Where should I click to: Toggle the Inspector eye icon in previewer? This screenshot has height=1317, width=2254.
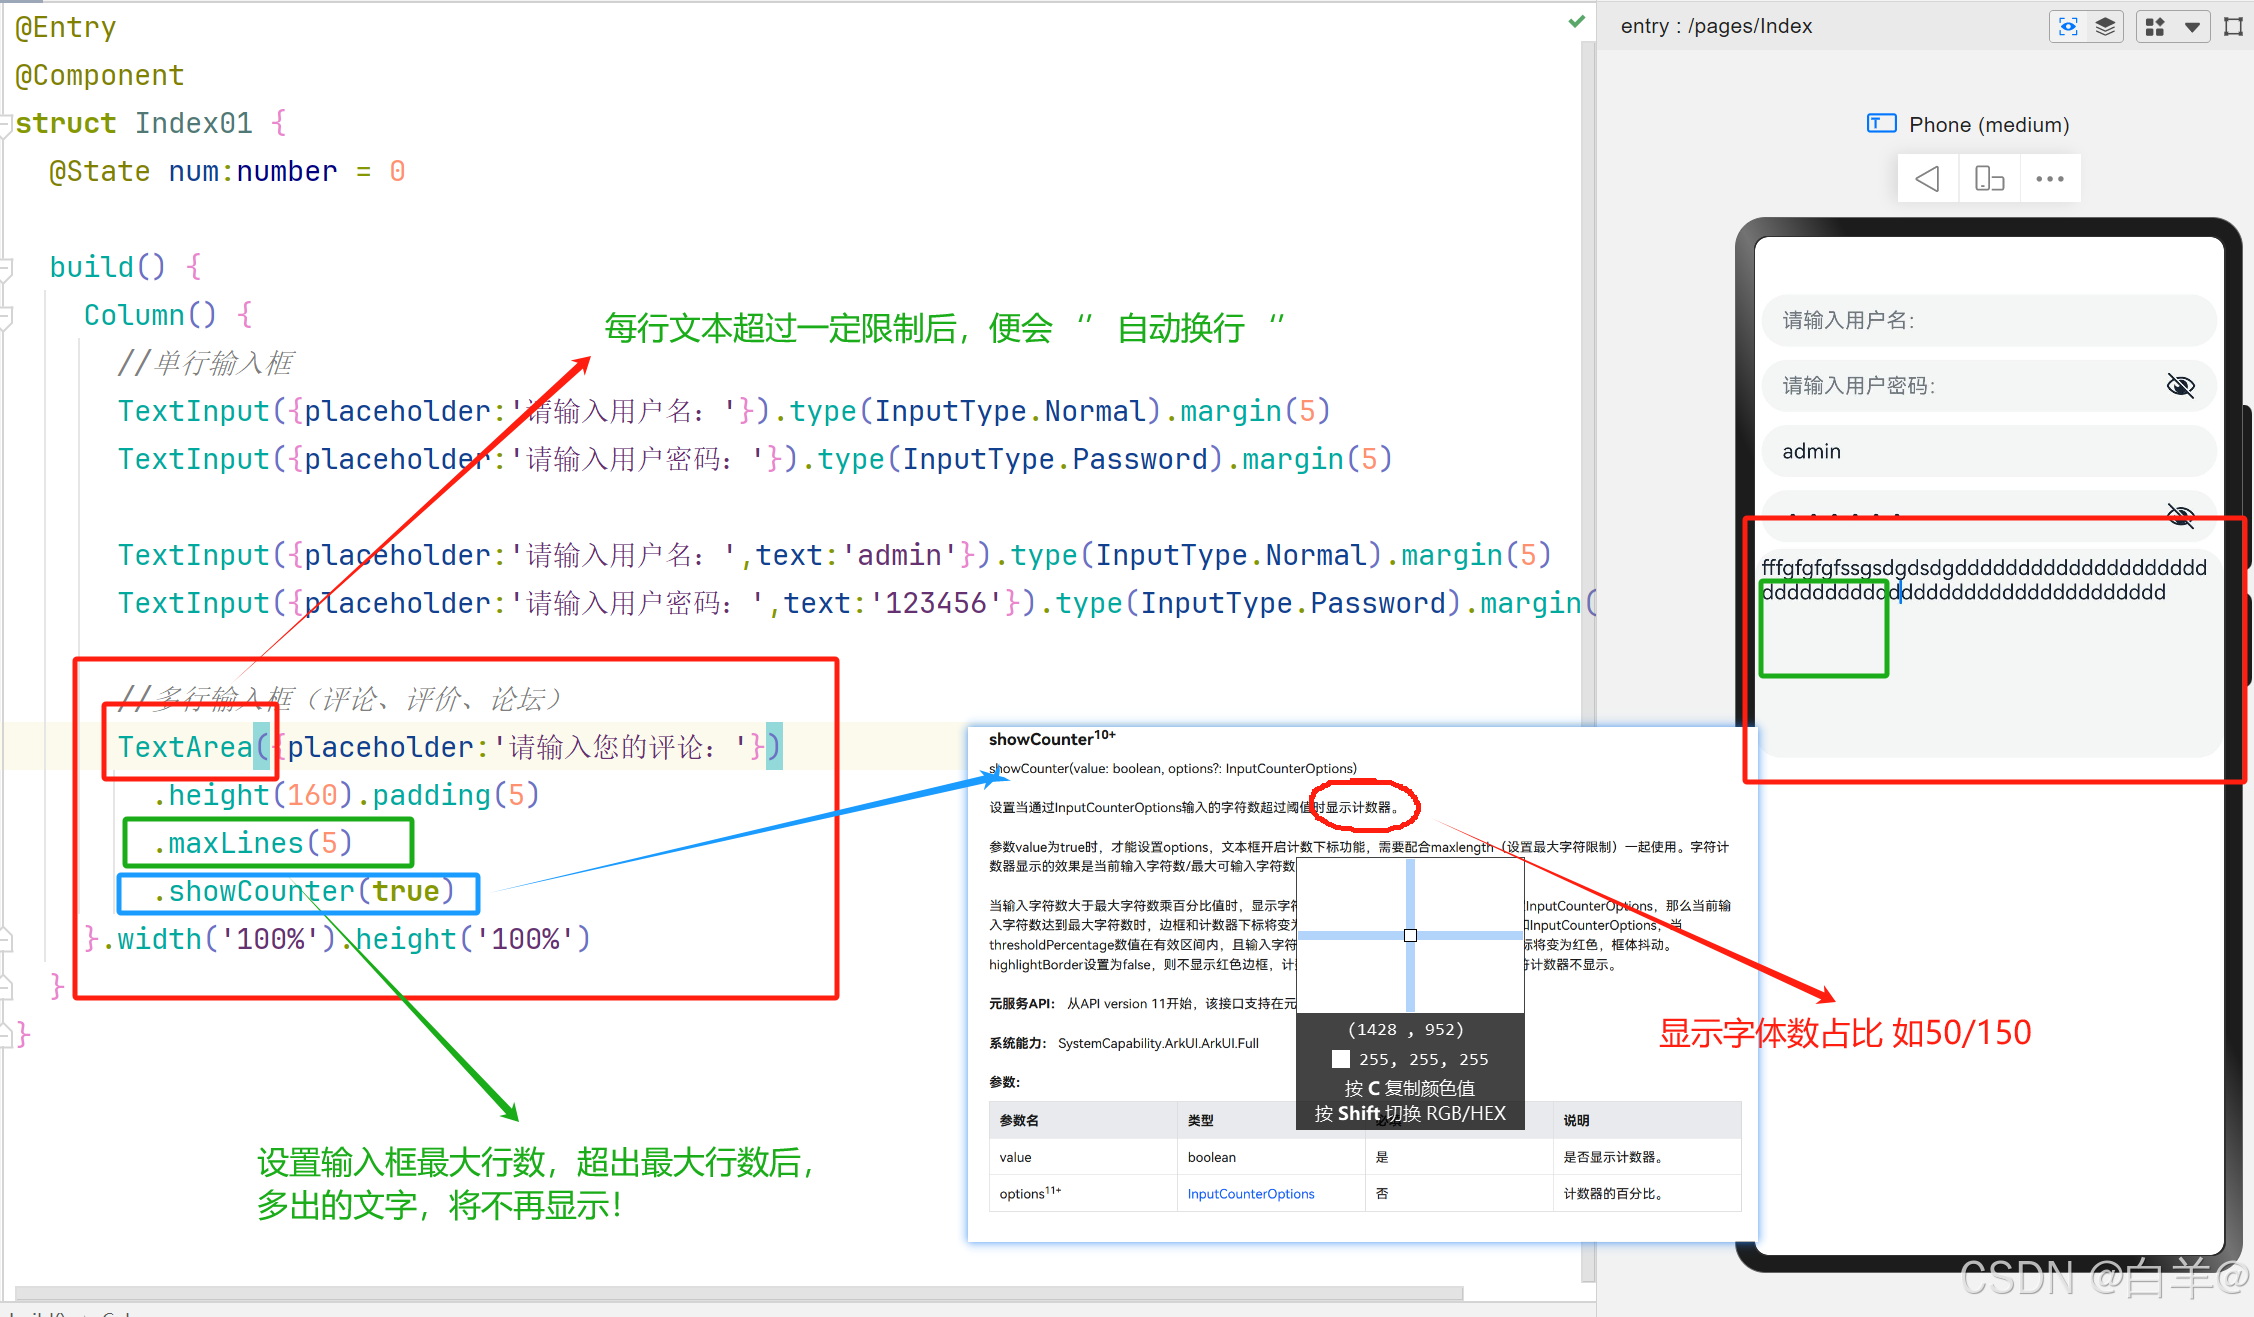2068,27
